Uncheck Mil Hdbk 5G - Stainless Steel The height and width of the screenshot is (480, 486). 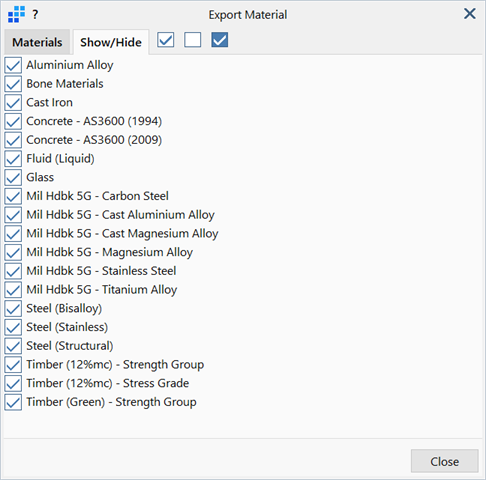(x=13, y=271)
